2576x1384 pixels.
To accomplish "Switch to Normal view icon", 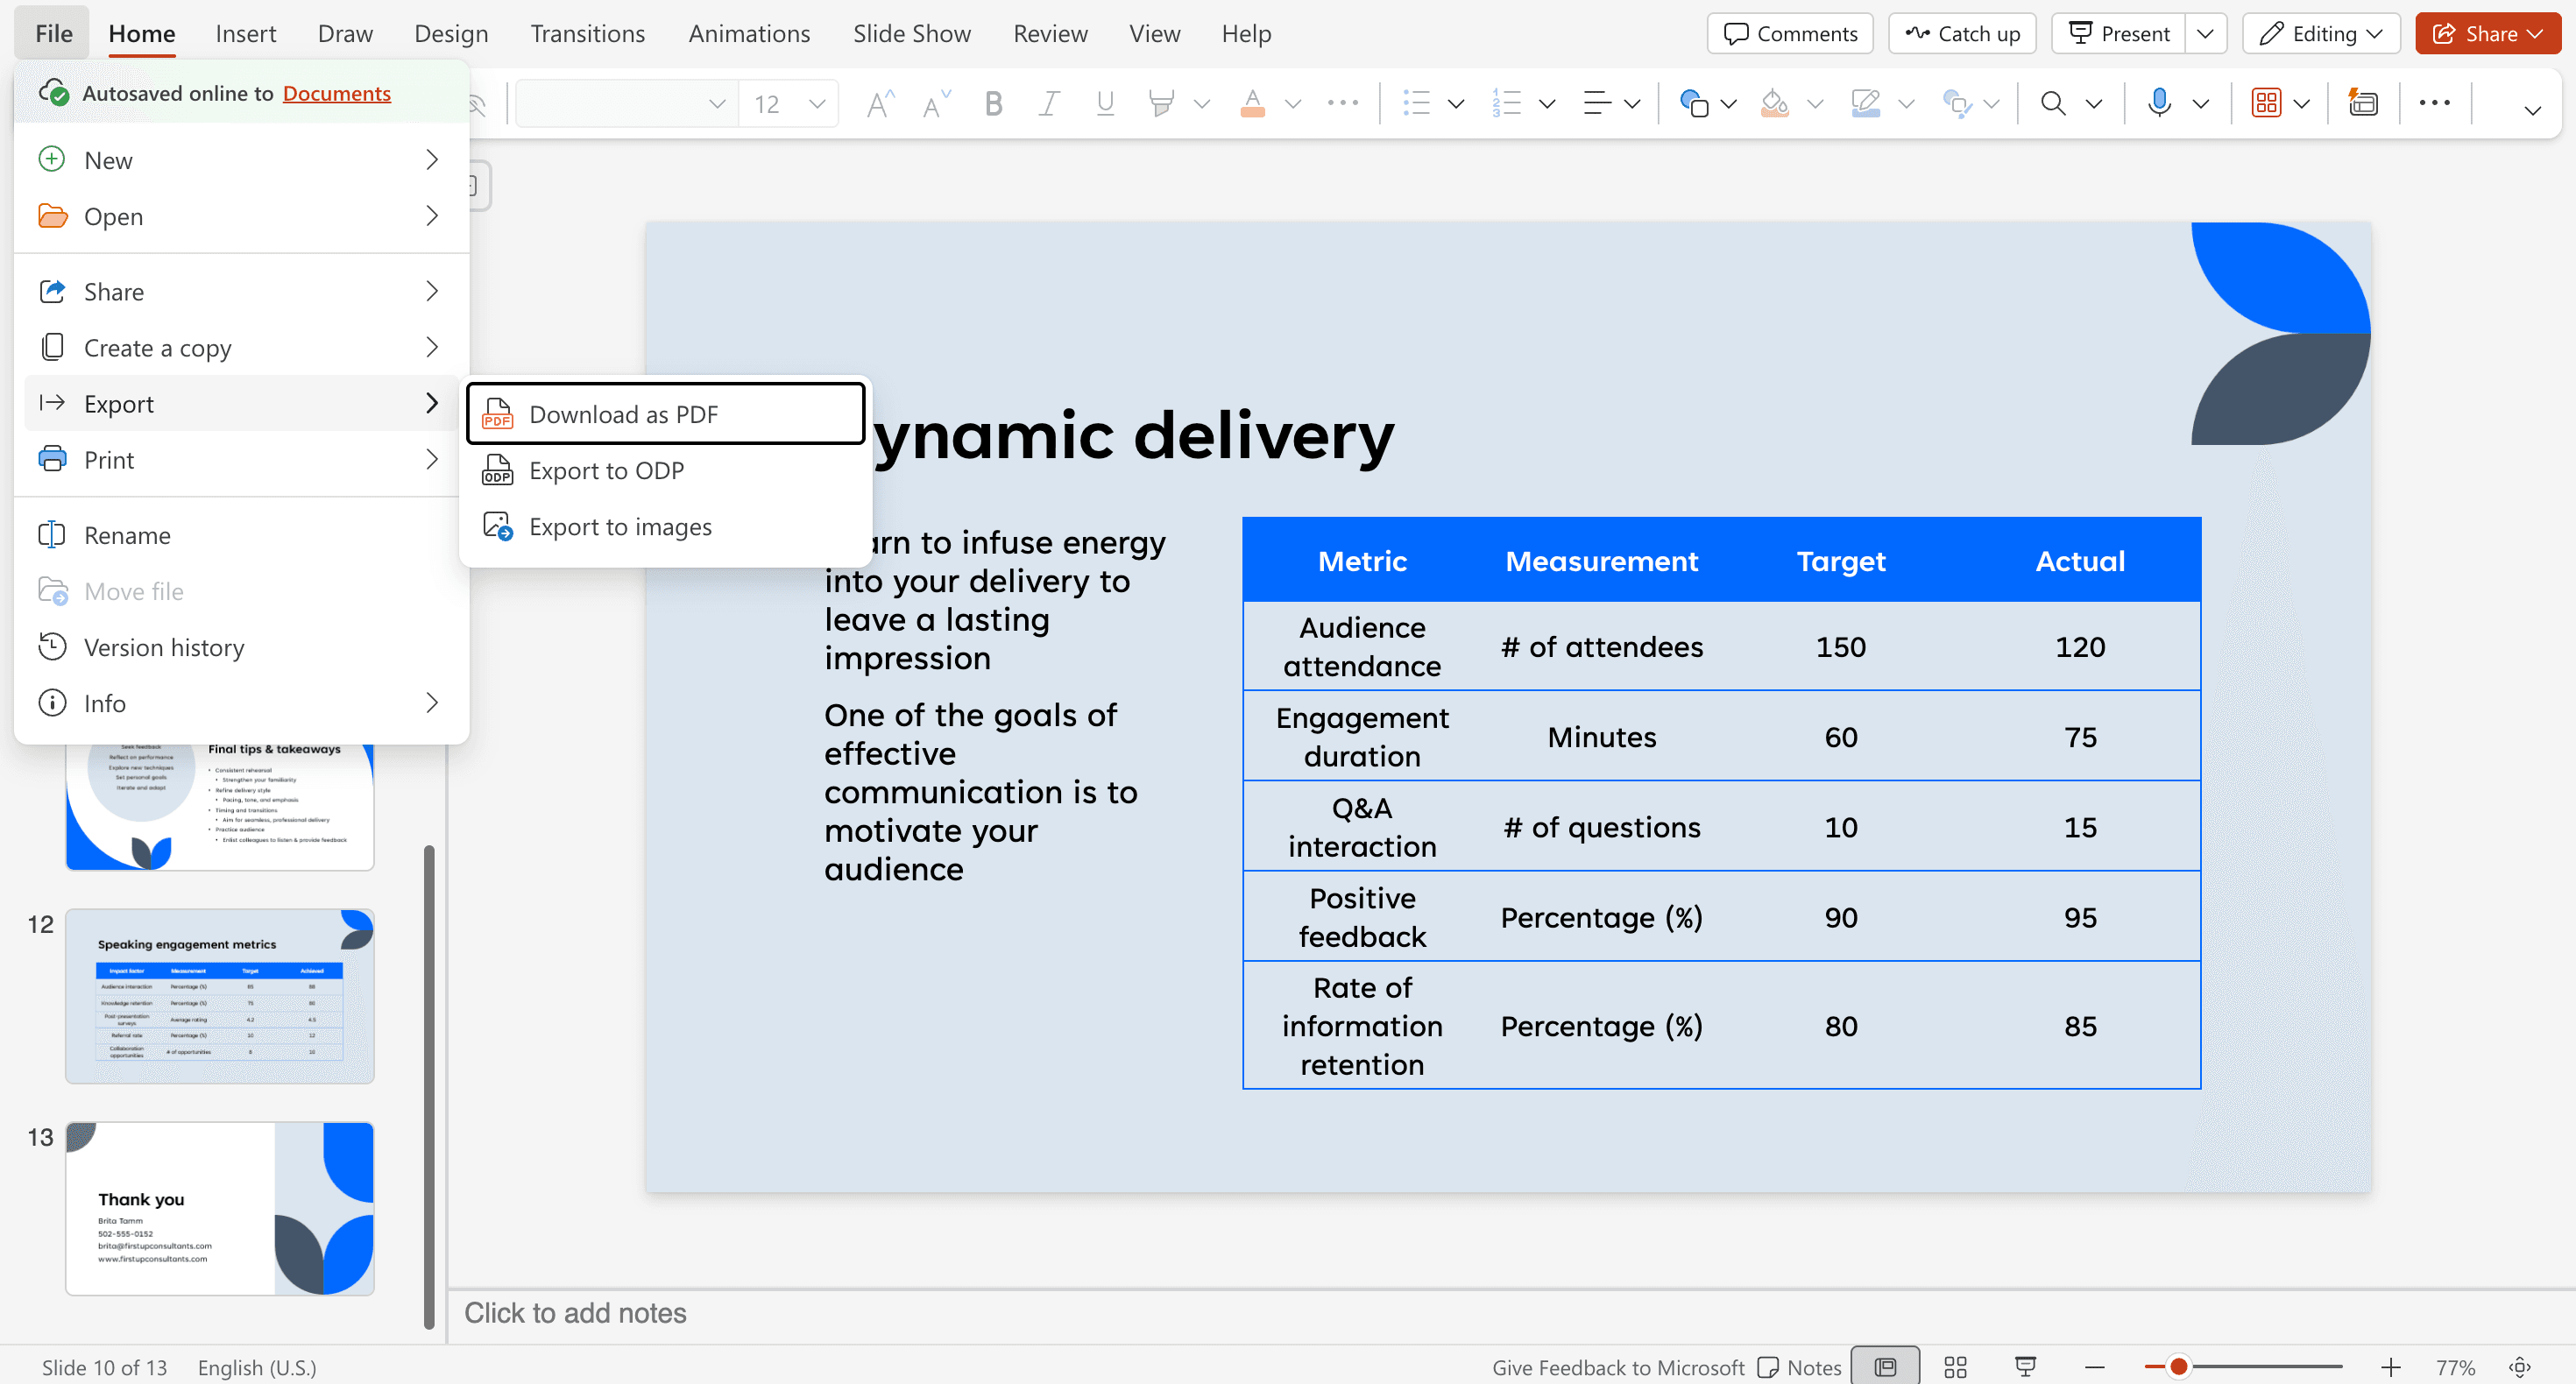I will tap(1885, 1367).
